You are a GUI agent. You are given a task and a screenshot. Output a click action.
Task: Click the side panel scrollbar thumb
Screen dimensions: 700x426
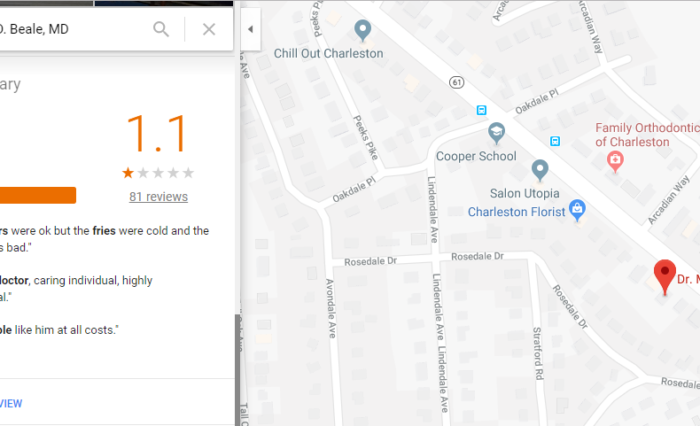coord(238,370)
